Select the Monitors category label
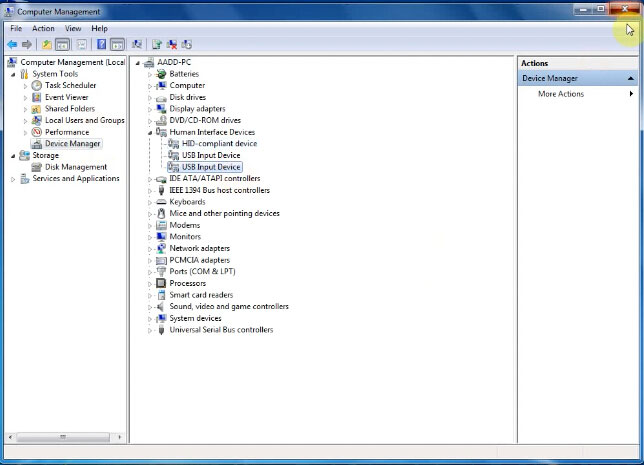644x465 pixels. pos(185,237)
